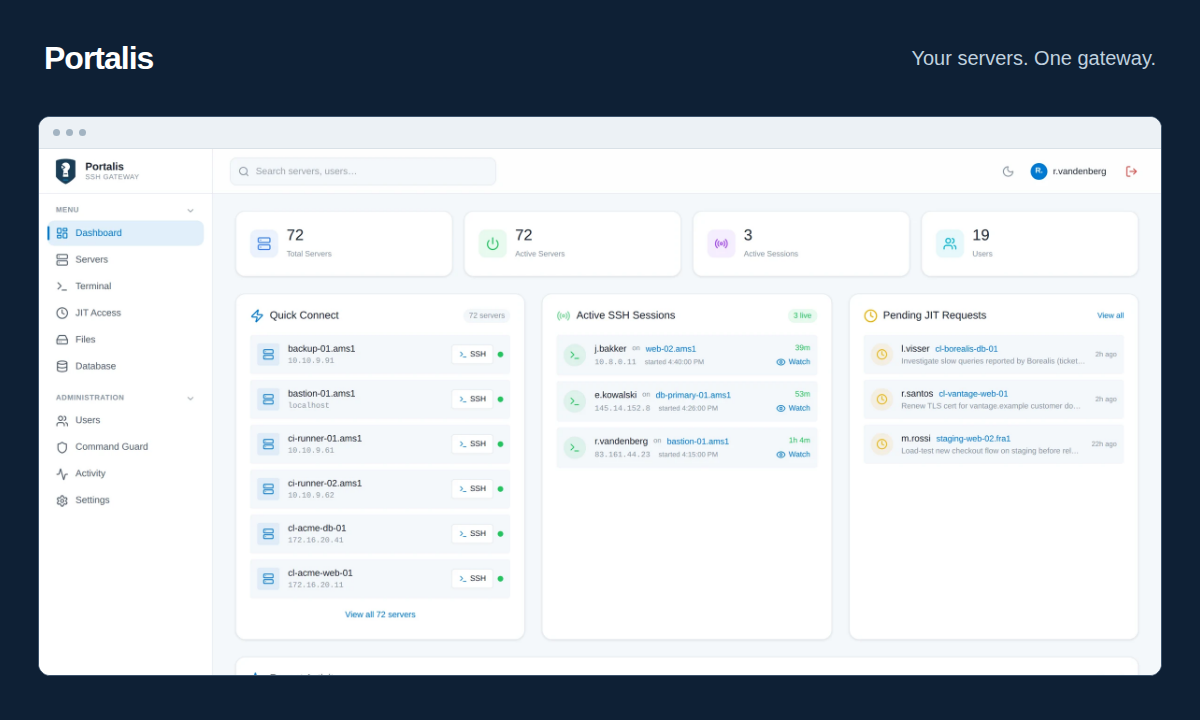Click clock icon on r.santos request

tap(882, 399)
